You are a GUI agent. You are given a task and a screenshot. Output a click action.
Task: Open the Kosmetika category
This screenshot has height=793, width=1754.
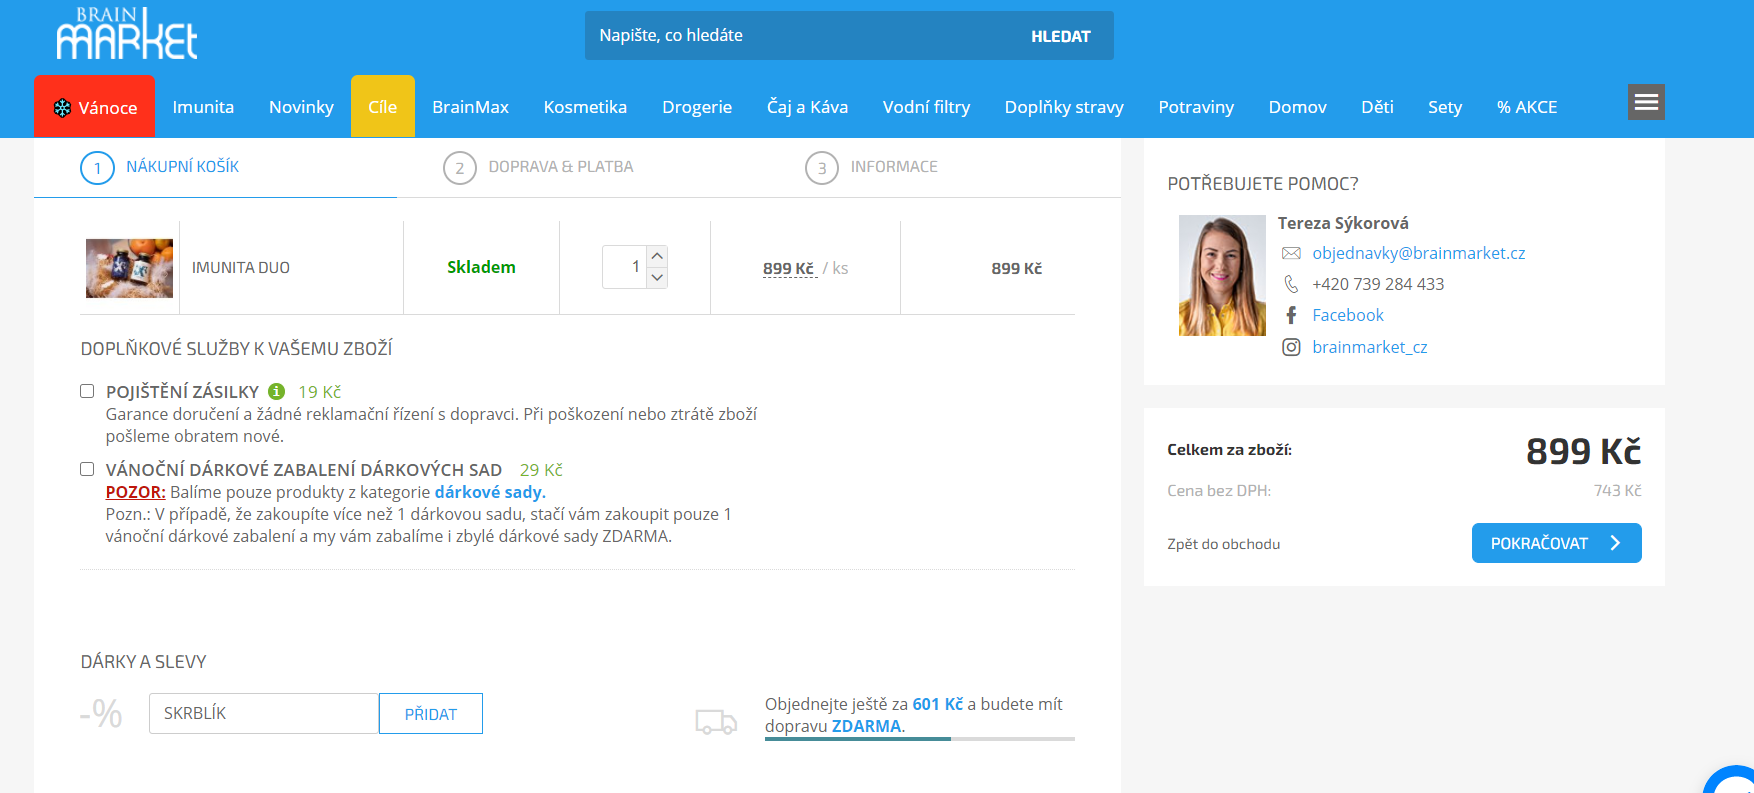585,107
